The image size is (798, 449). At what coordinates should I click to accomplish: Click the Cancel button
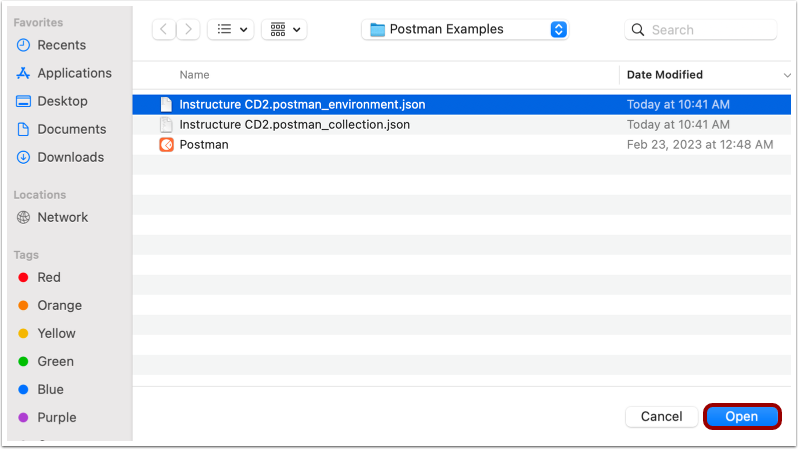[x=662, y=416]
